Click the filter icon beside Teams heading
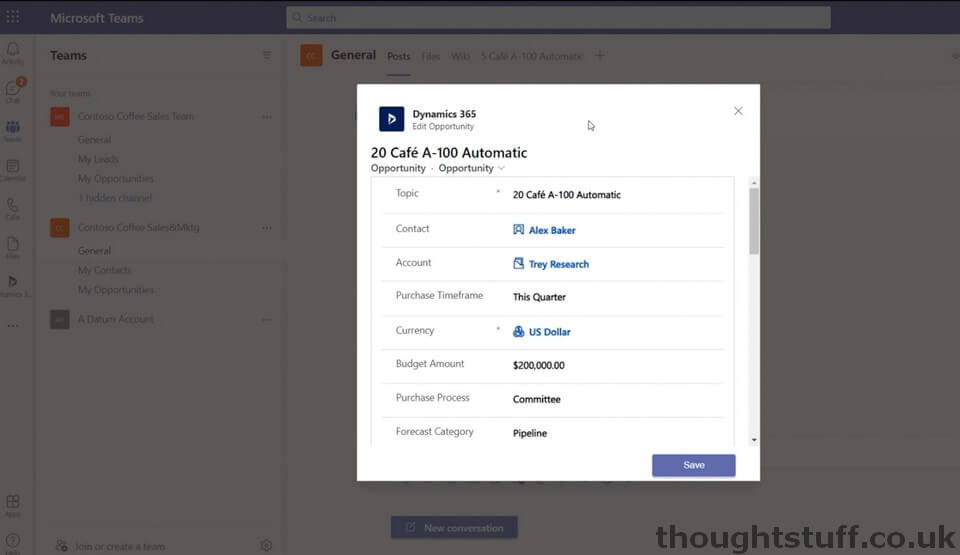Screen dimensions: 960x555 coord(267,55)
